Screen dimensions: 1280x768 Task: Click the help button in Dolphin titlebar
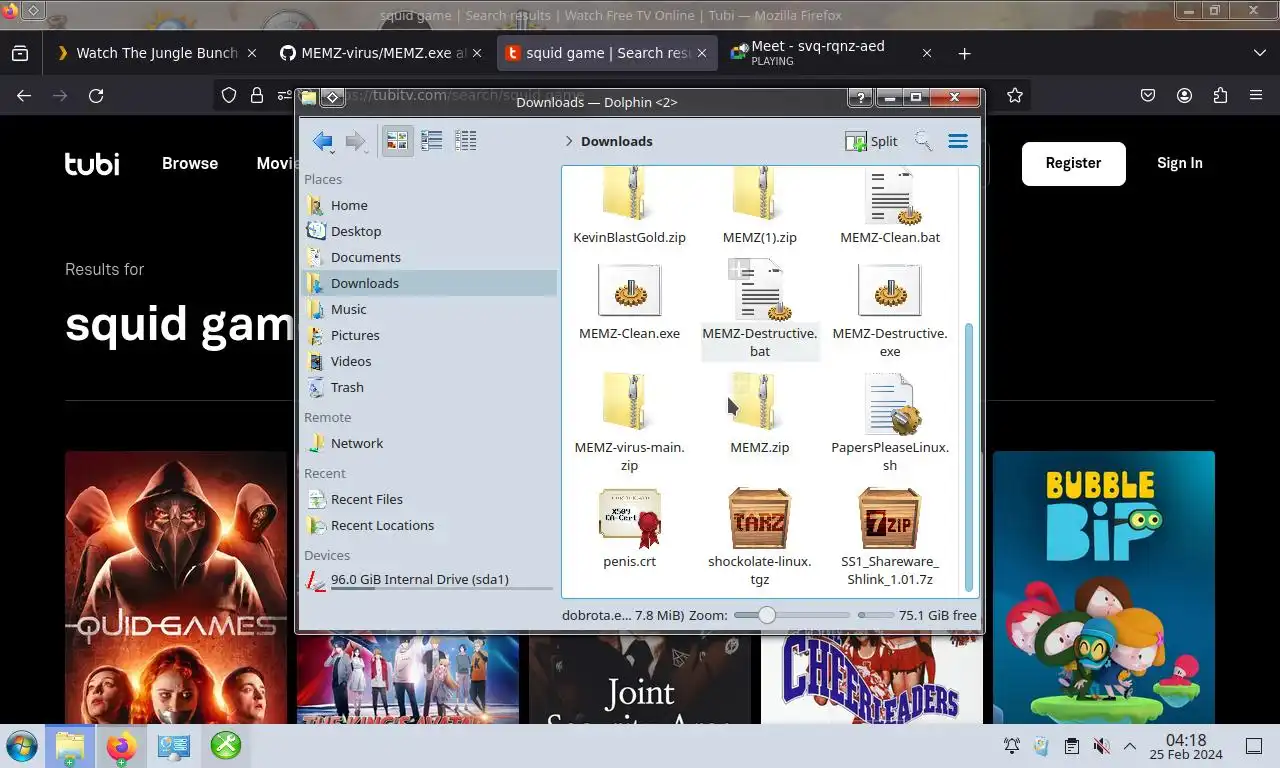[860, 99]
